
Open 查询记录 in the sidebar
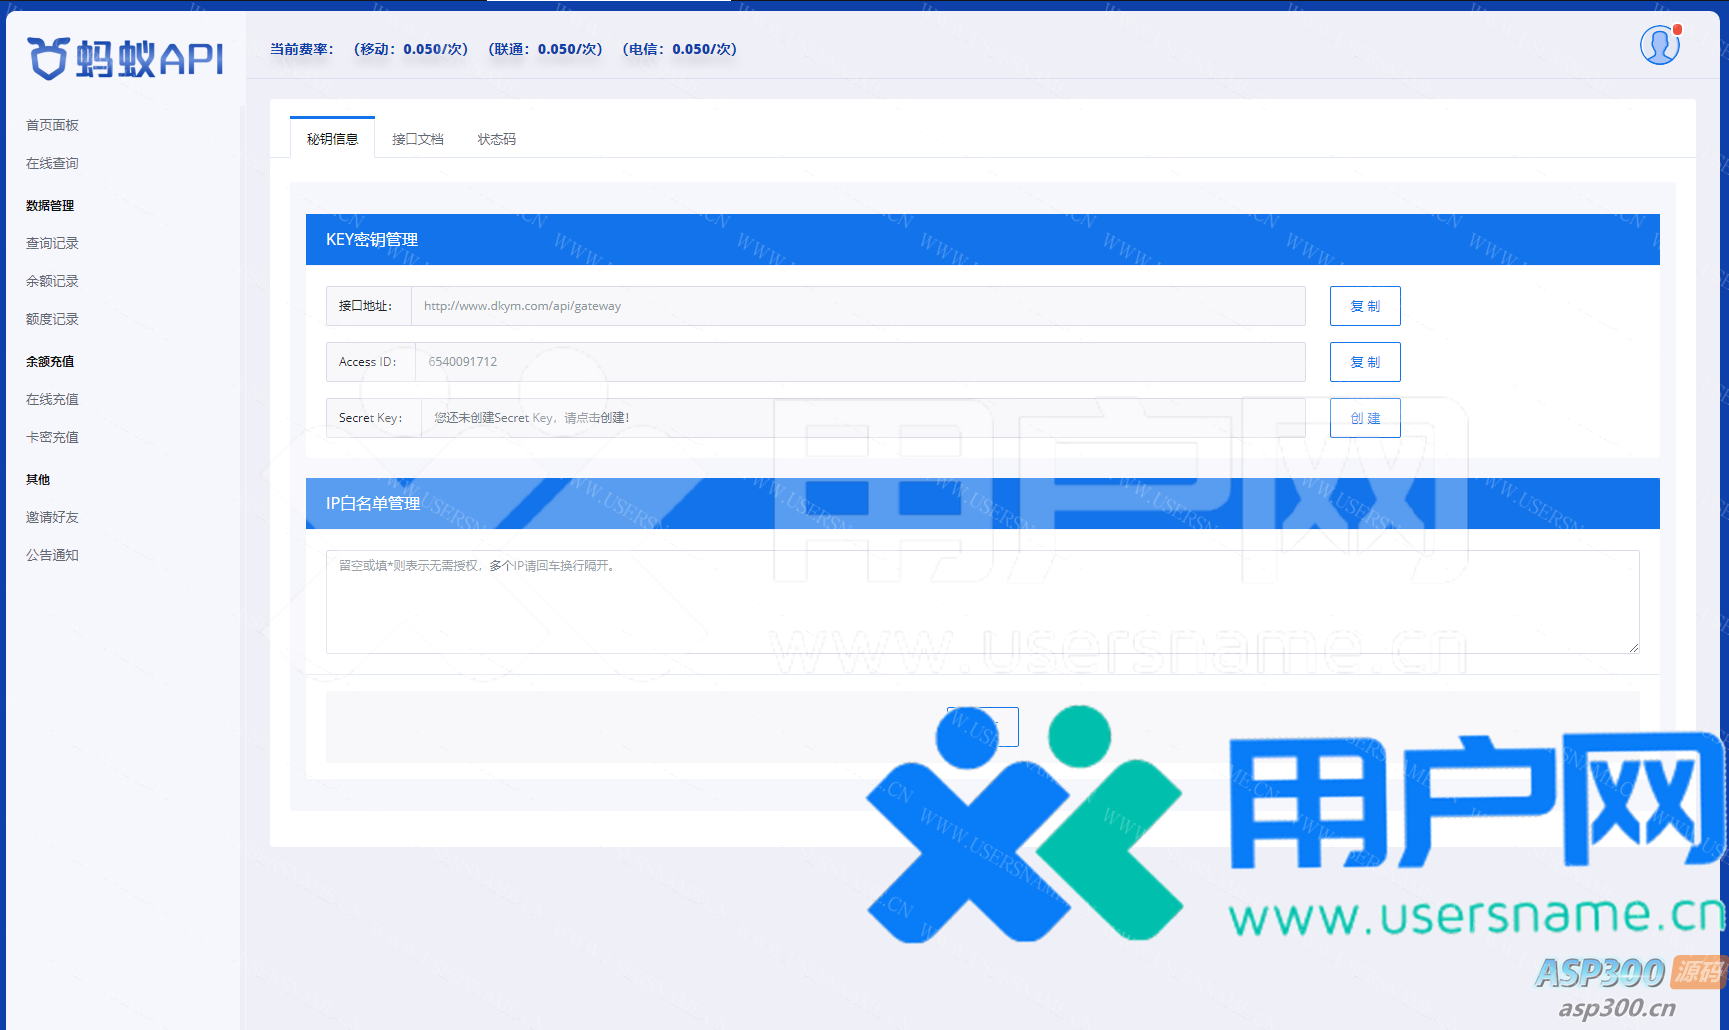point(52,243)
